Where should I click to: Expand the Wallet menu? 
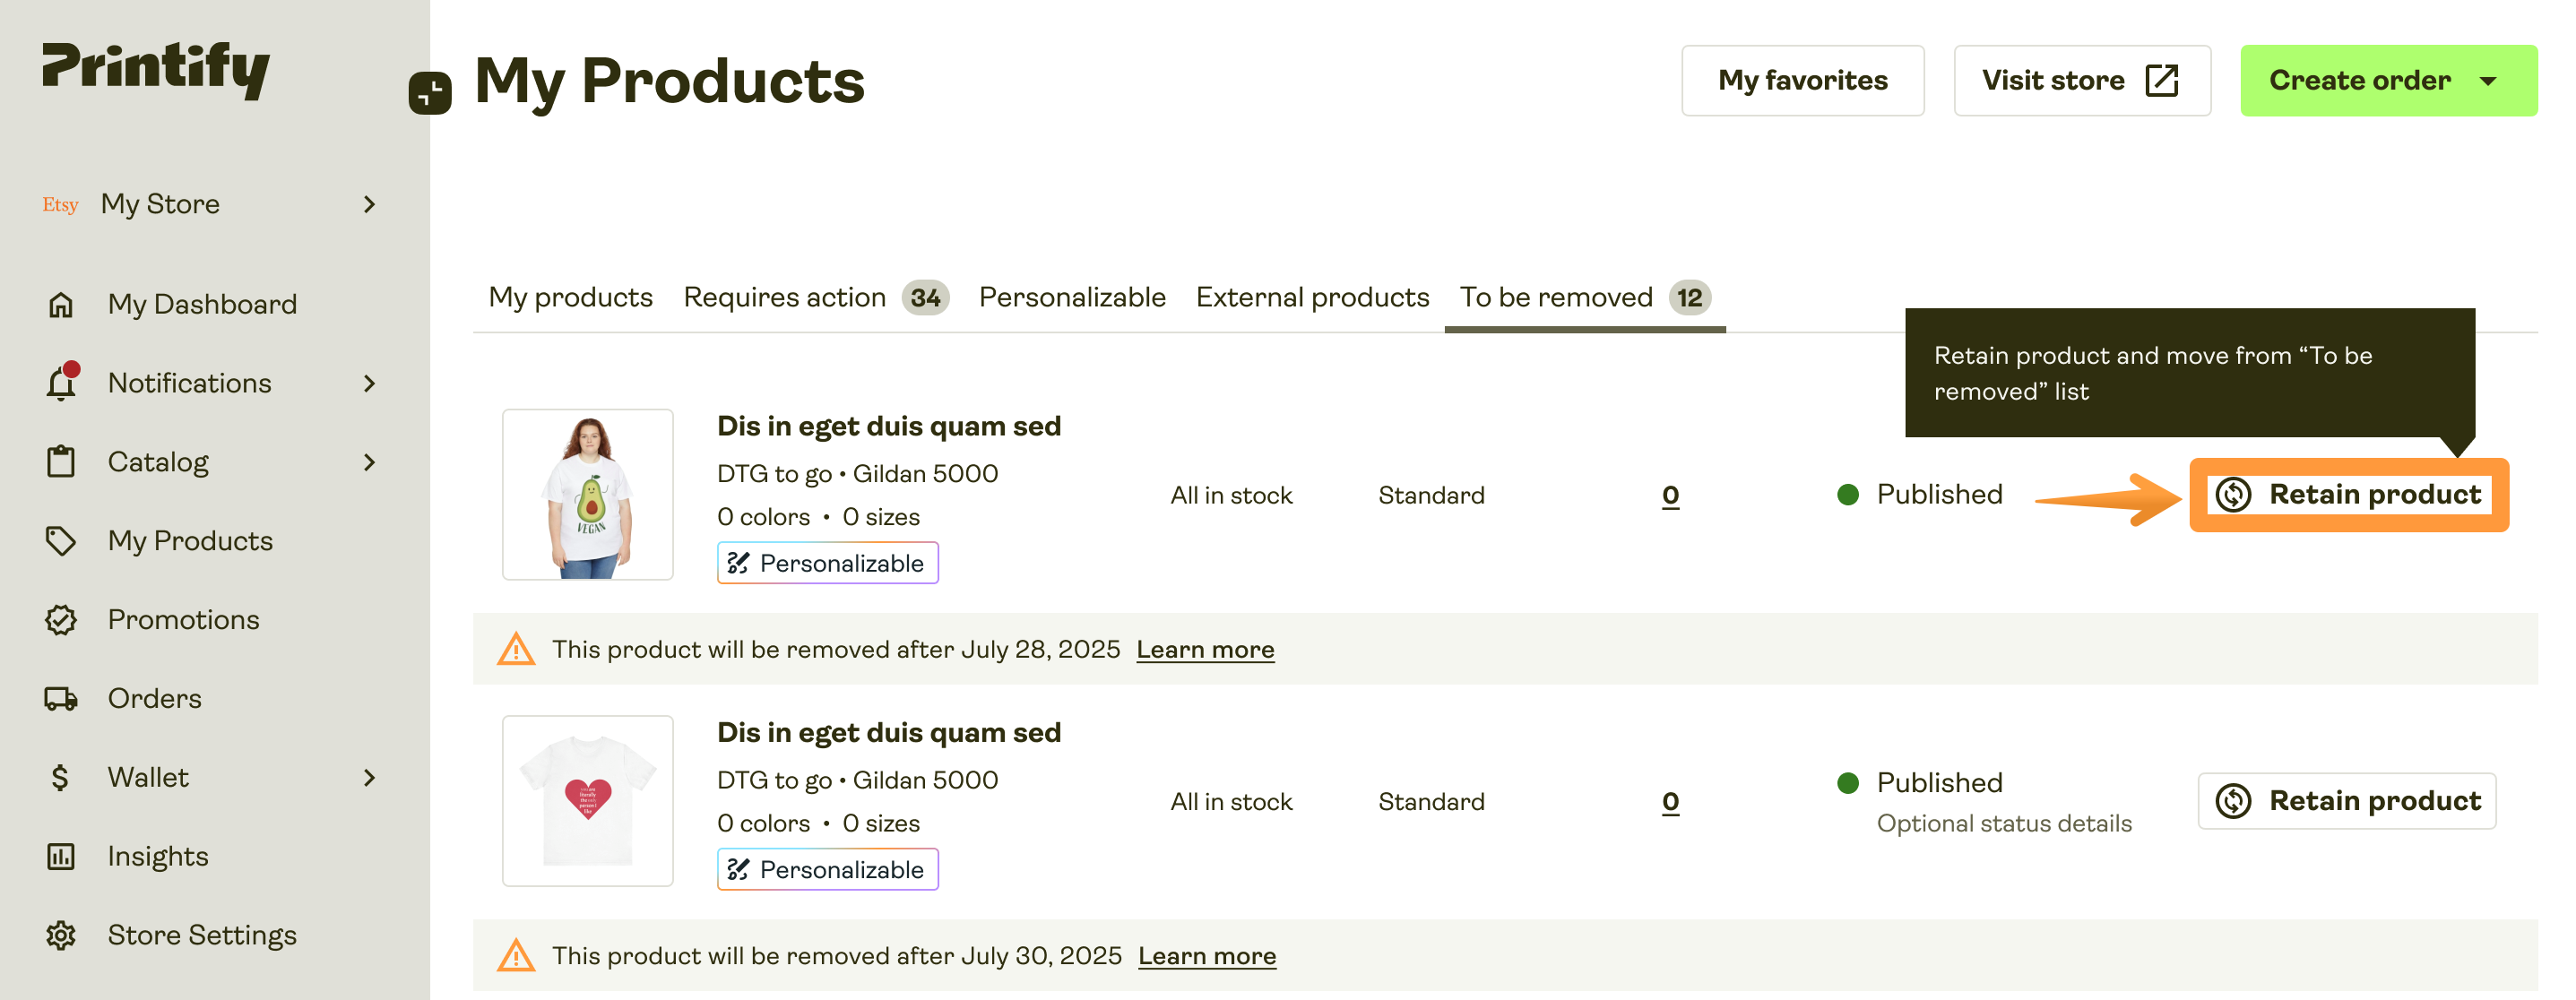369,777
